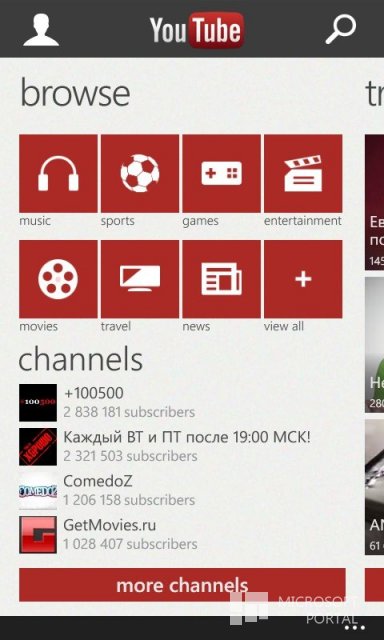Tap the music label under tile

(x=35, y=221)
